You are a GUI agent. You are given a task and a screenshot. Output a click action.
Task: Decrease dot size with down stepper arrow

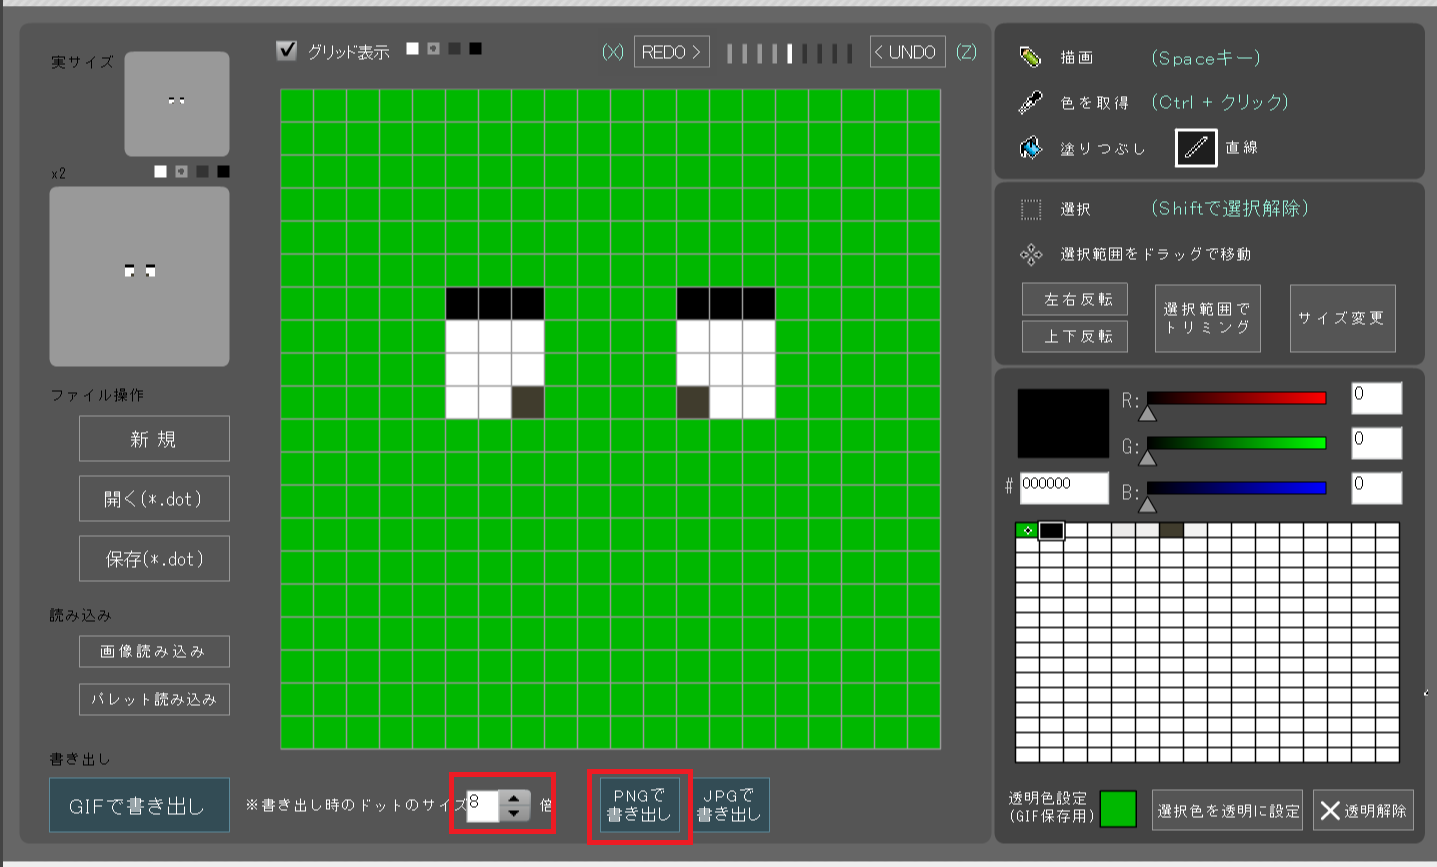point(514,814)
